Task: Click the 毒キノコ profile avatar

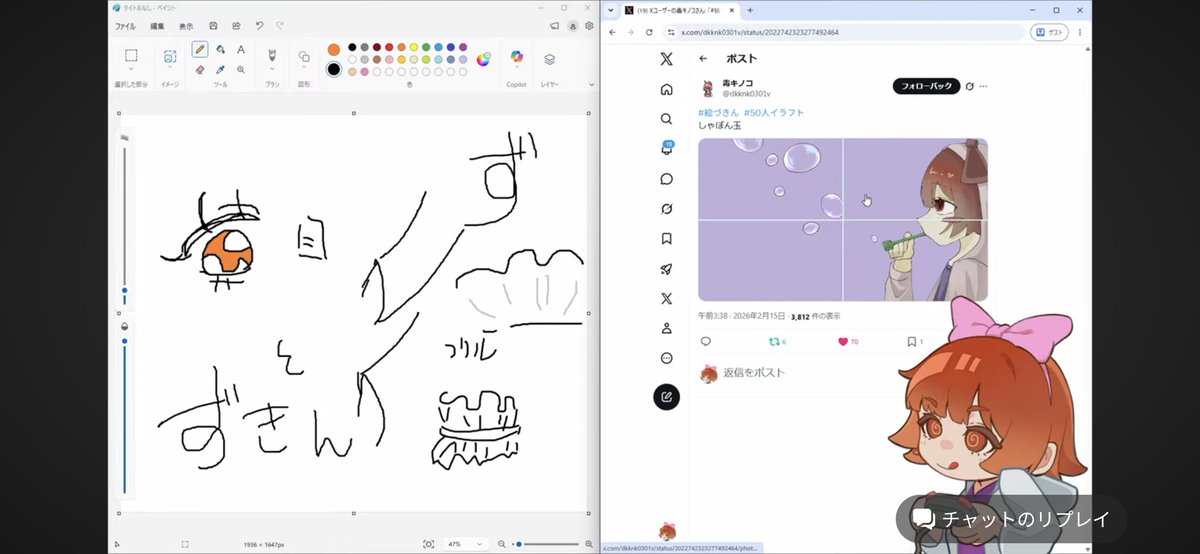Action: pyautogui.click(x=708, y=87)
